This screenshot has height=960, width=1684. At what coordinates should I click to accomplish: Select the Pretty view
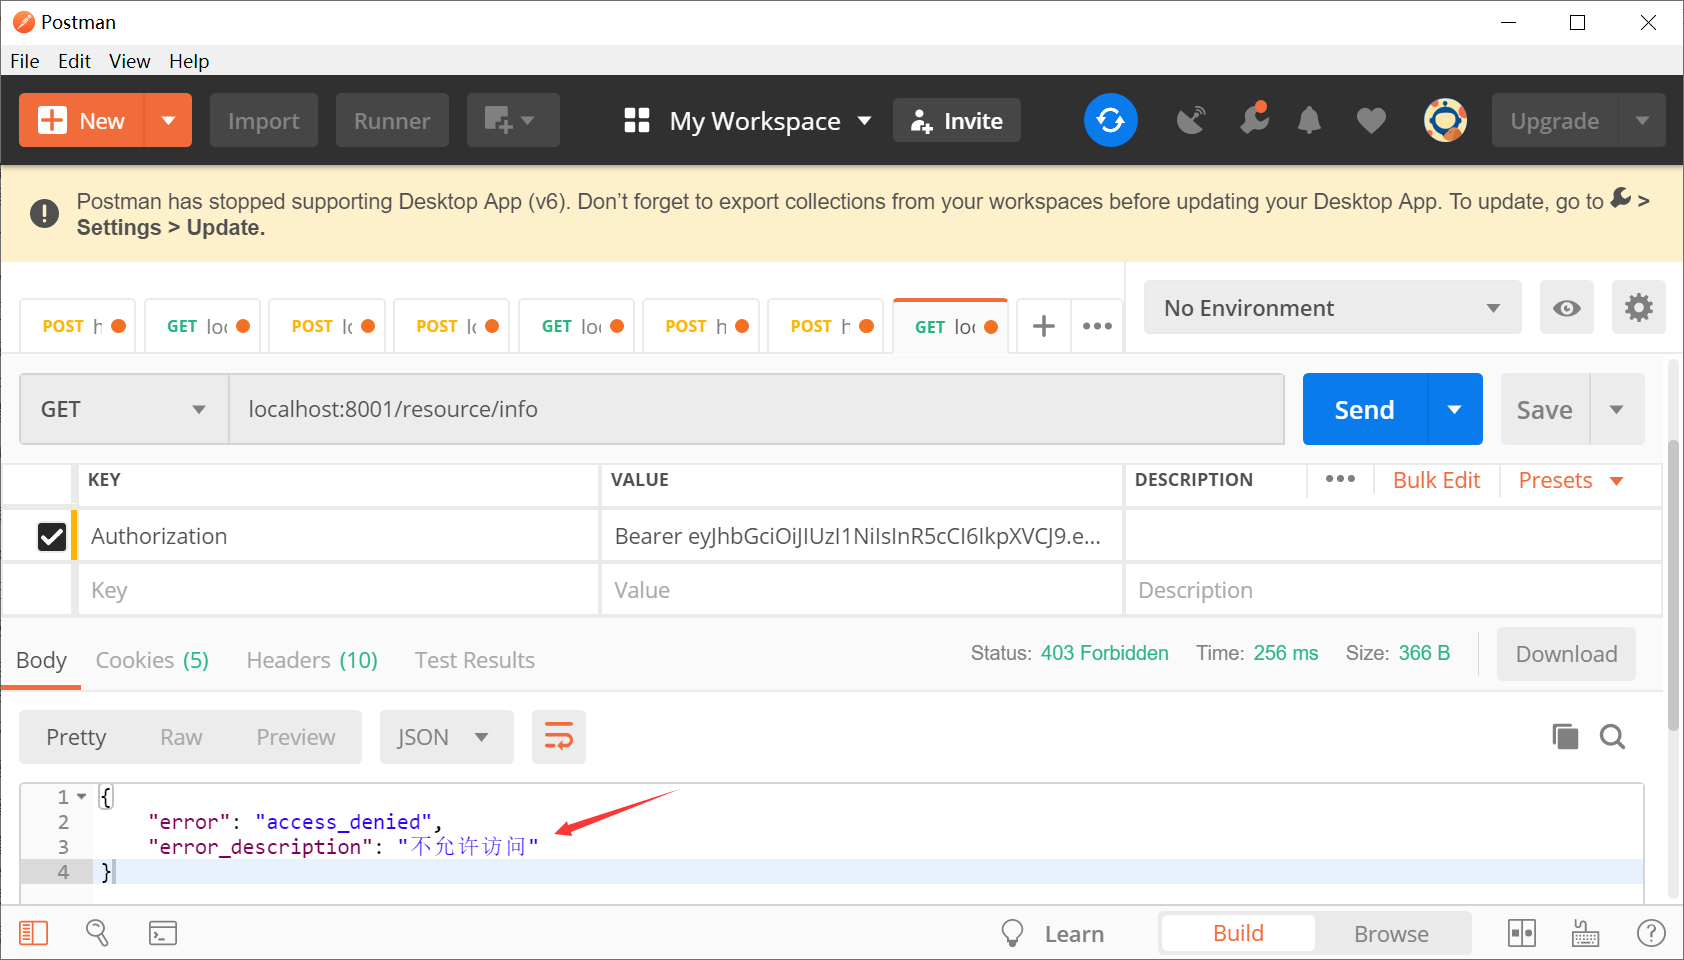(76, 737)
